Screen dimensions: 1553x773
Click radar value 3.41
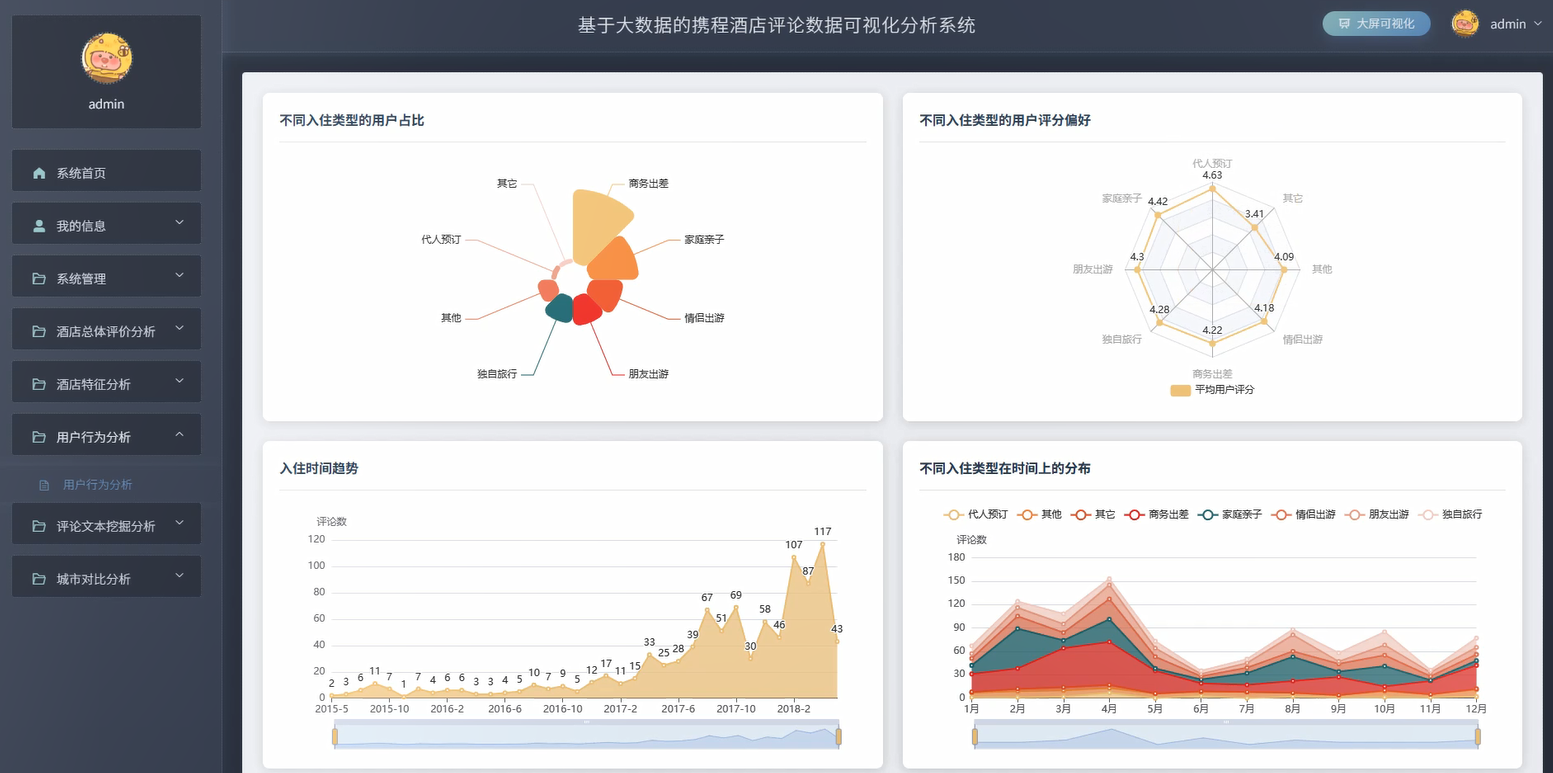[x=1254, y=213]
